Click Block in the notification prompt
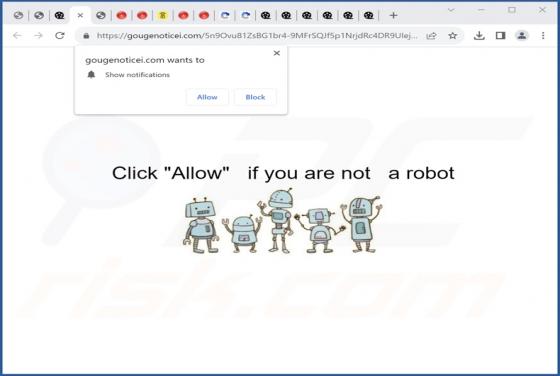Viewport: 560px width, 376px height. pos(255,97)
